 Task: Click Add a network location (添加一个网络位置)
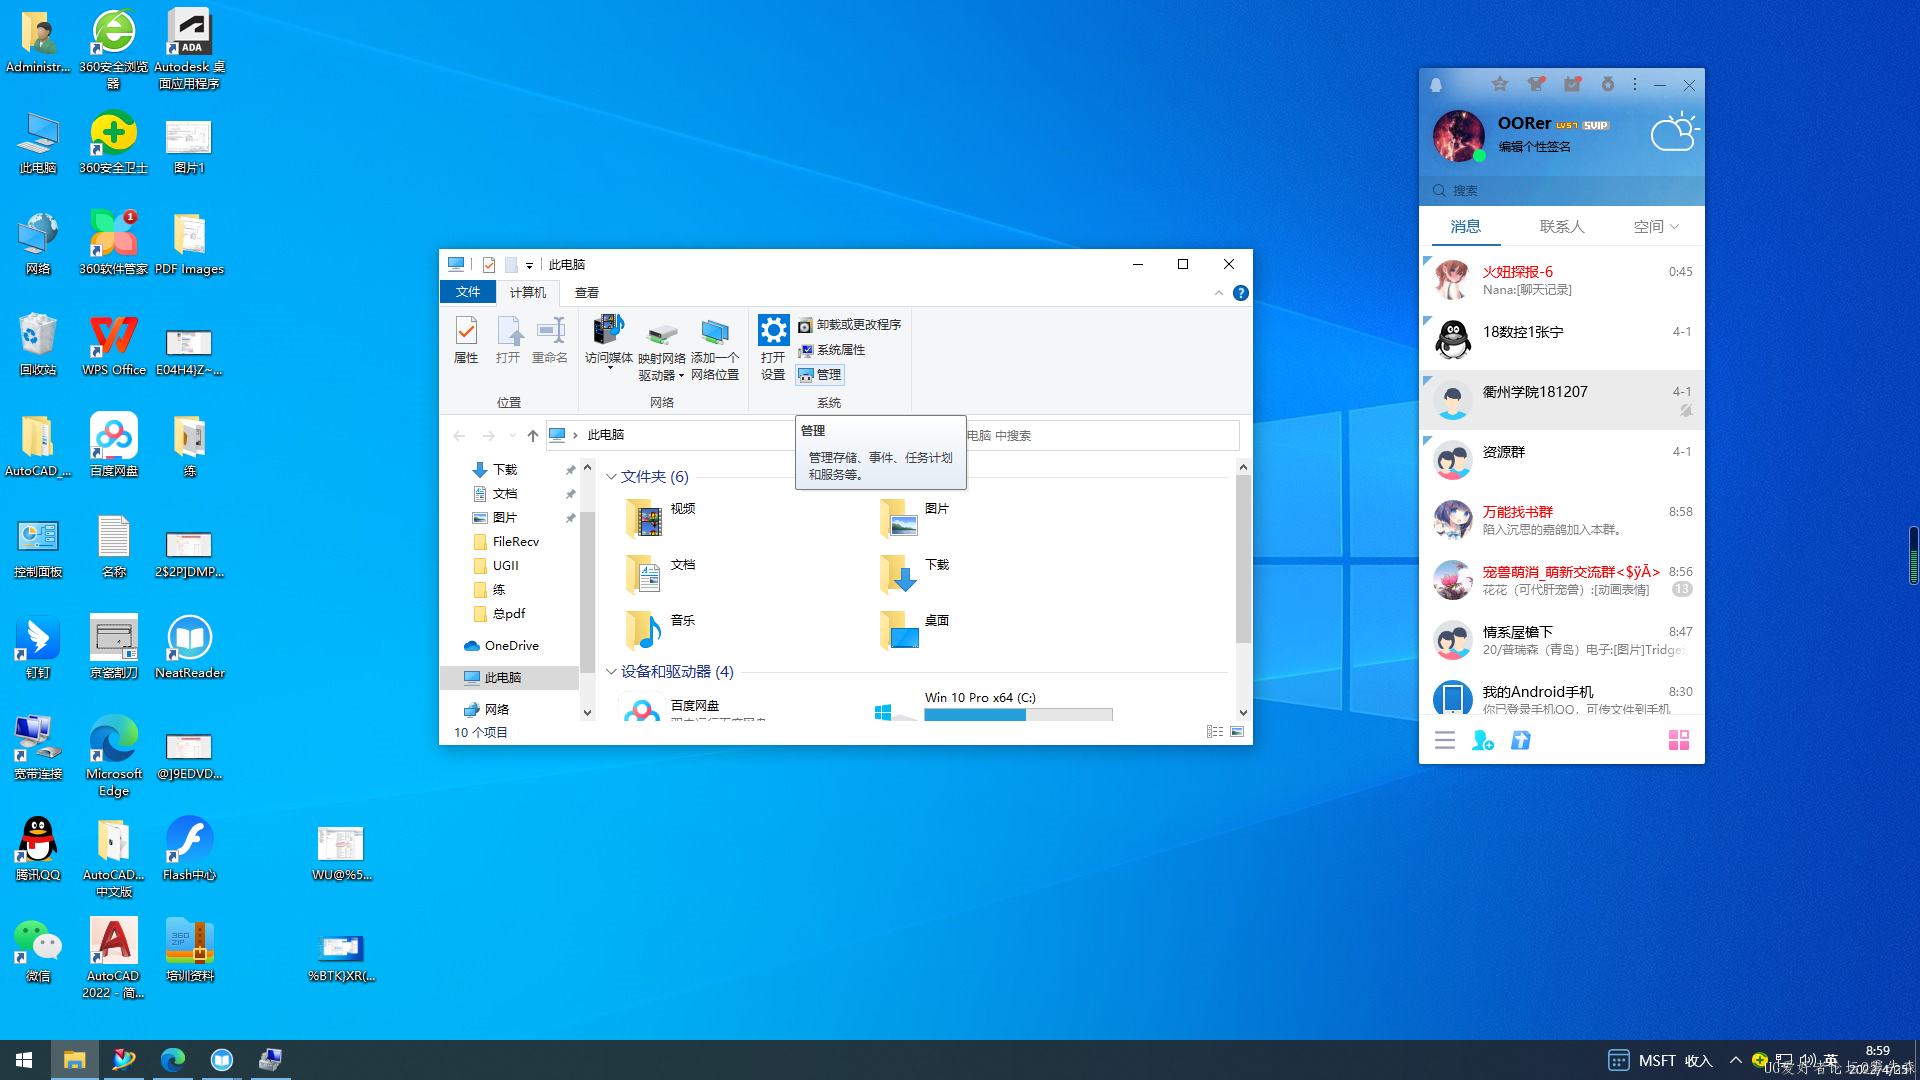(x=715, y=350)
